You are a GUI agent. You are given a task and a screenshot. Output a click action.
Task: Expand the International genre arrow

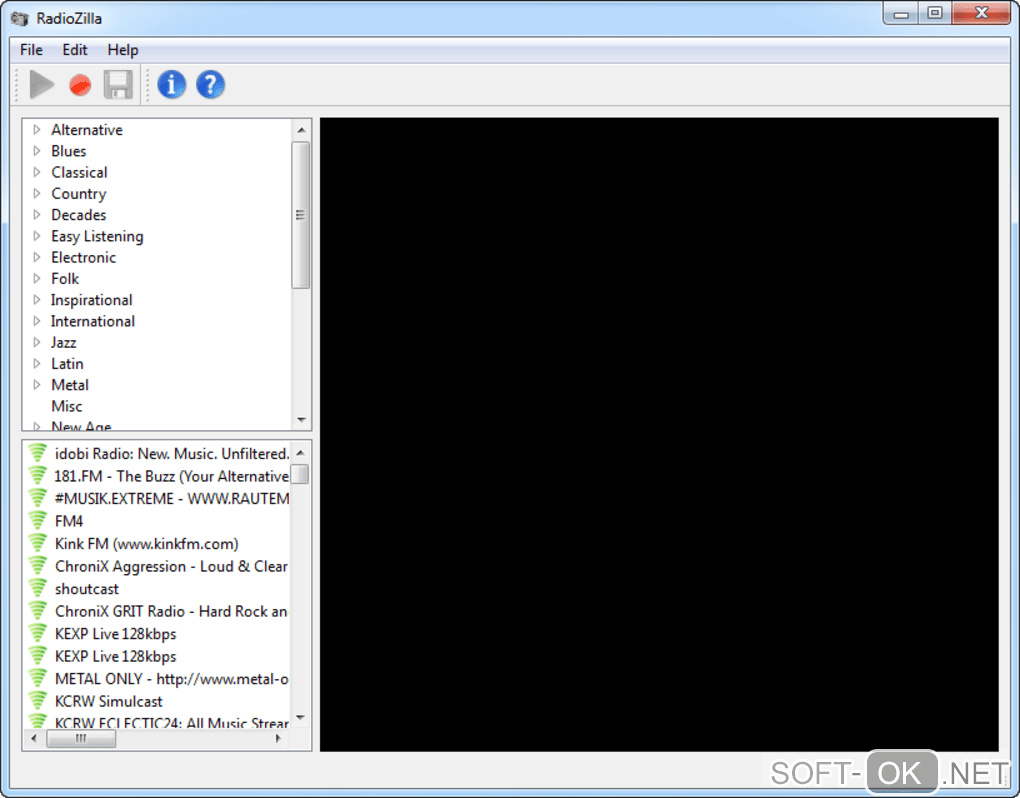37,321
